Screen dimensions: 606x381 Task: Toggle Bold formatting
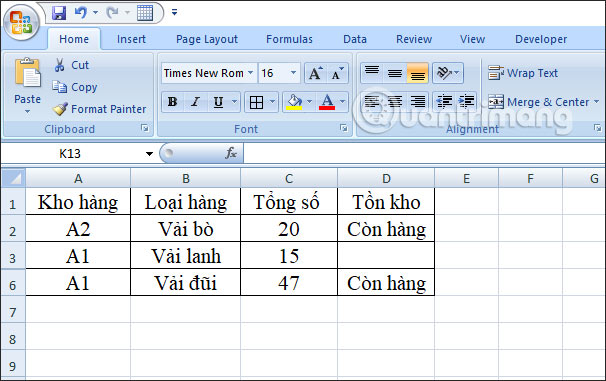point(172,102)
